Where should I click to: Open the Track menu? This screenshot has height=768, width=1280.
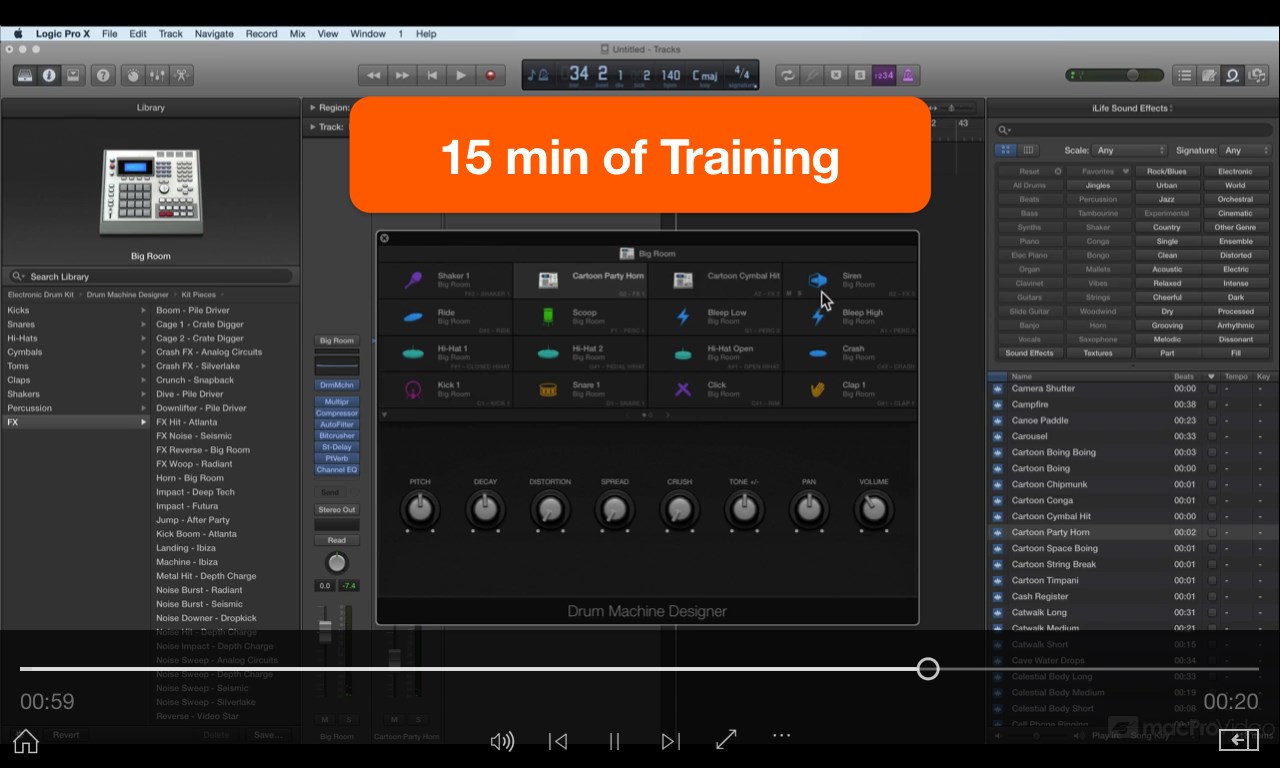click(171, 33)
